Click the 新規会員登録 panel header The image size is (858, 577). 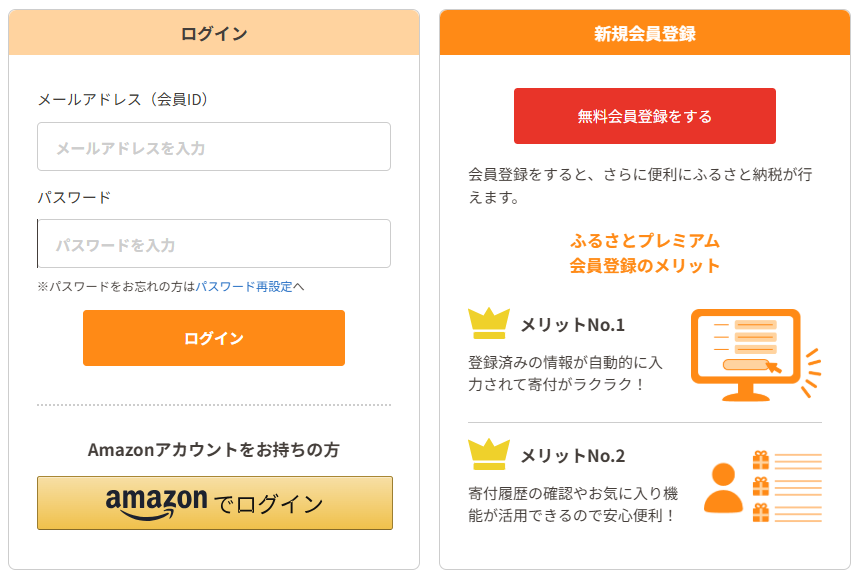click(x=645, y=33)
